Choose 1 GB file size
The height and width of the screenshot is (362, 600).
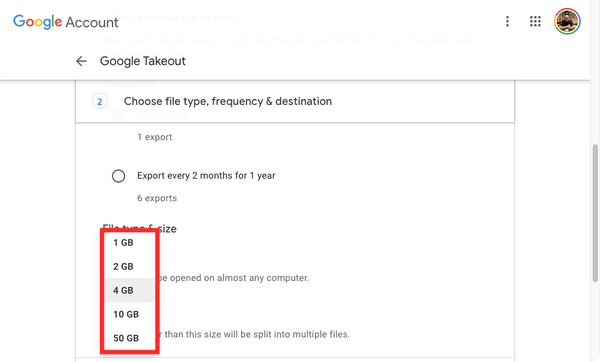point(129,243)
